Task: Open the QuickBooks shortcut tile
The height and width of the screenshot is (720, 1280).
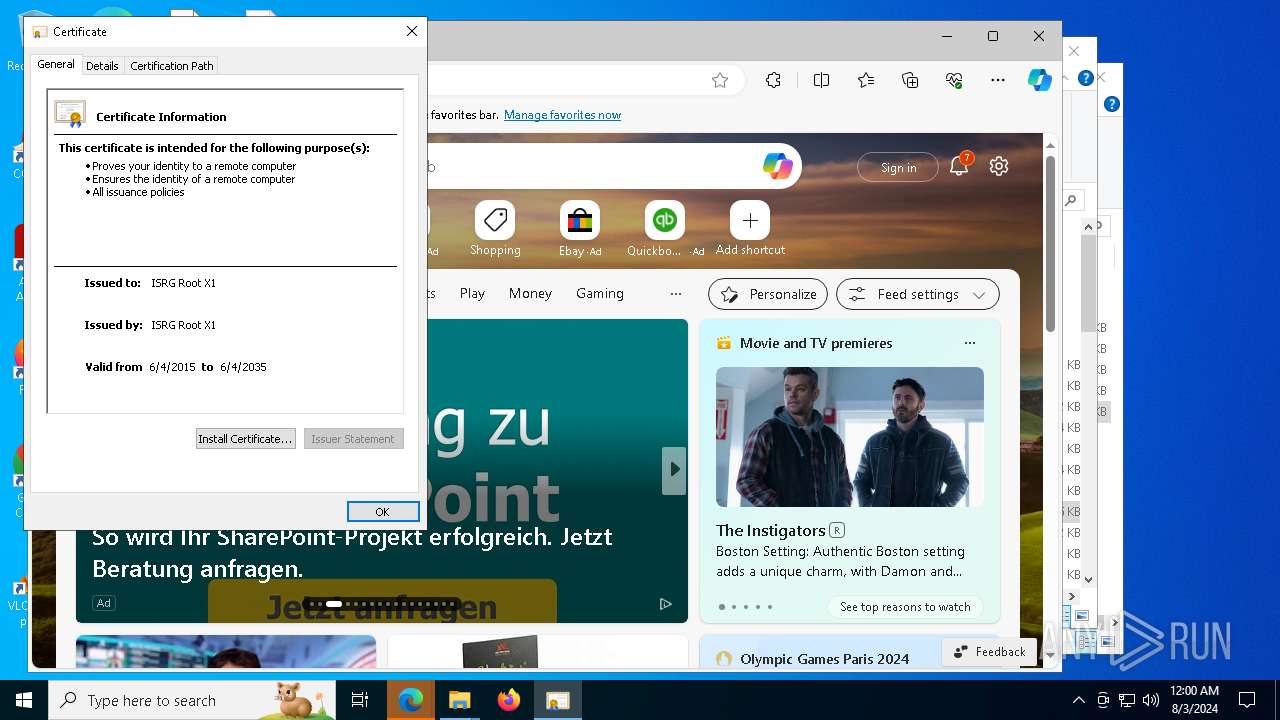Action: point(665,229)
